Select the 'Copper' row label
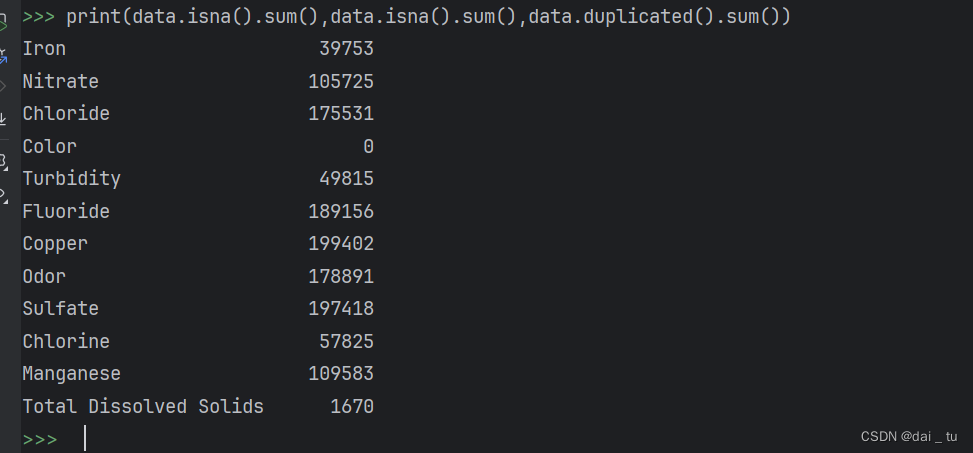Image resolution: width=973 pixels, height=453 pixels. [x=55, y=244]
